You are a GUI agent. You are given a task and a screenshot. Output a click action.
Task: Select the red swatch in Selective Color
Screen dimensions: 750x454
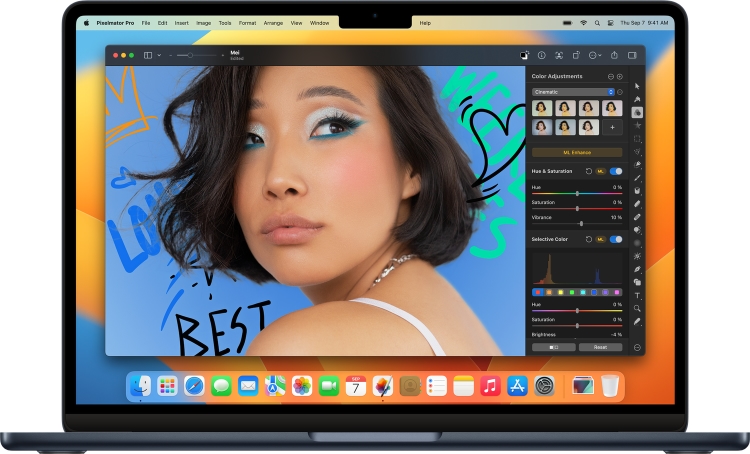click(x=537, y=292)
